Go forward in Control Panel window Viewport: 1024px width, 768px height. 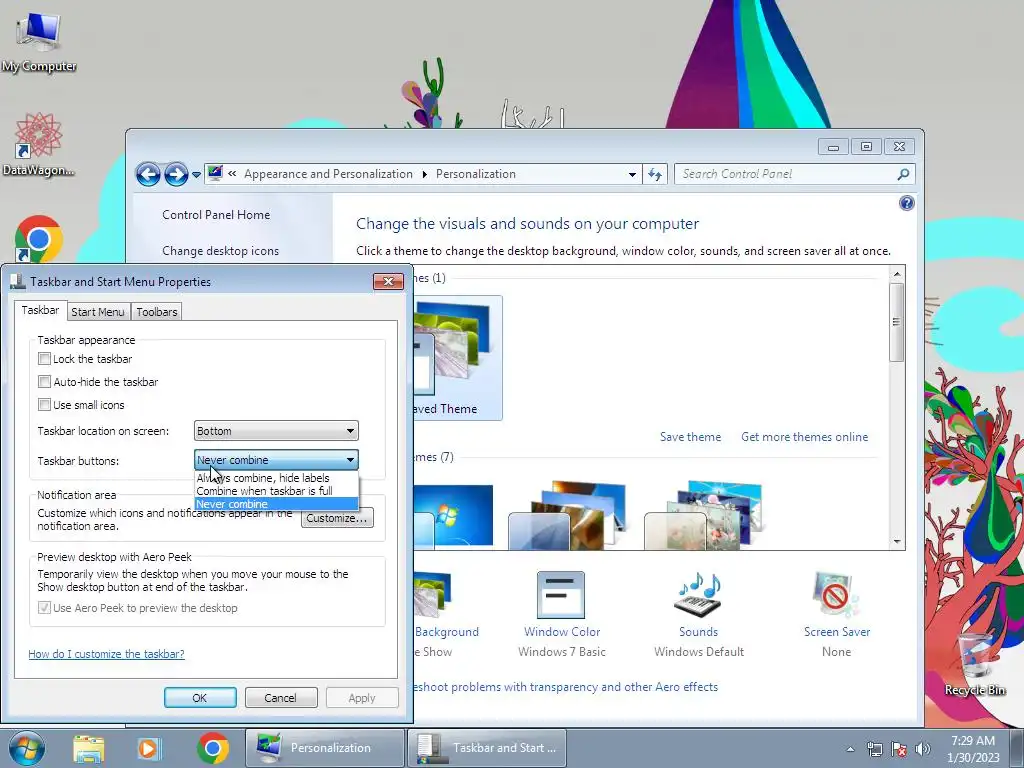[176, 174]
